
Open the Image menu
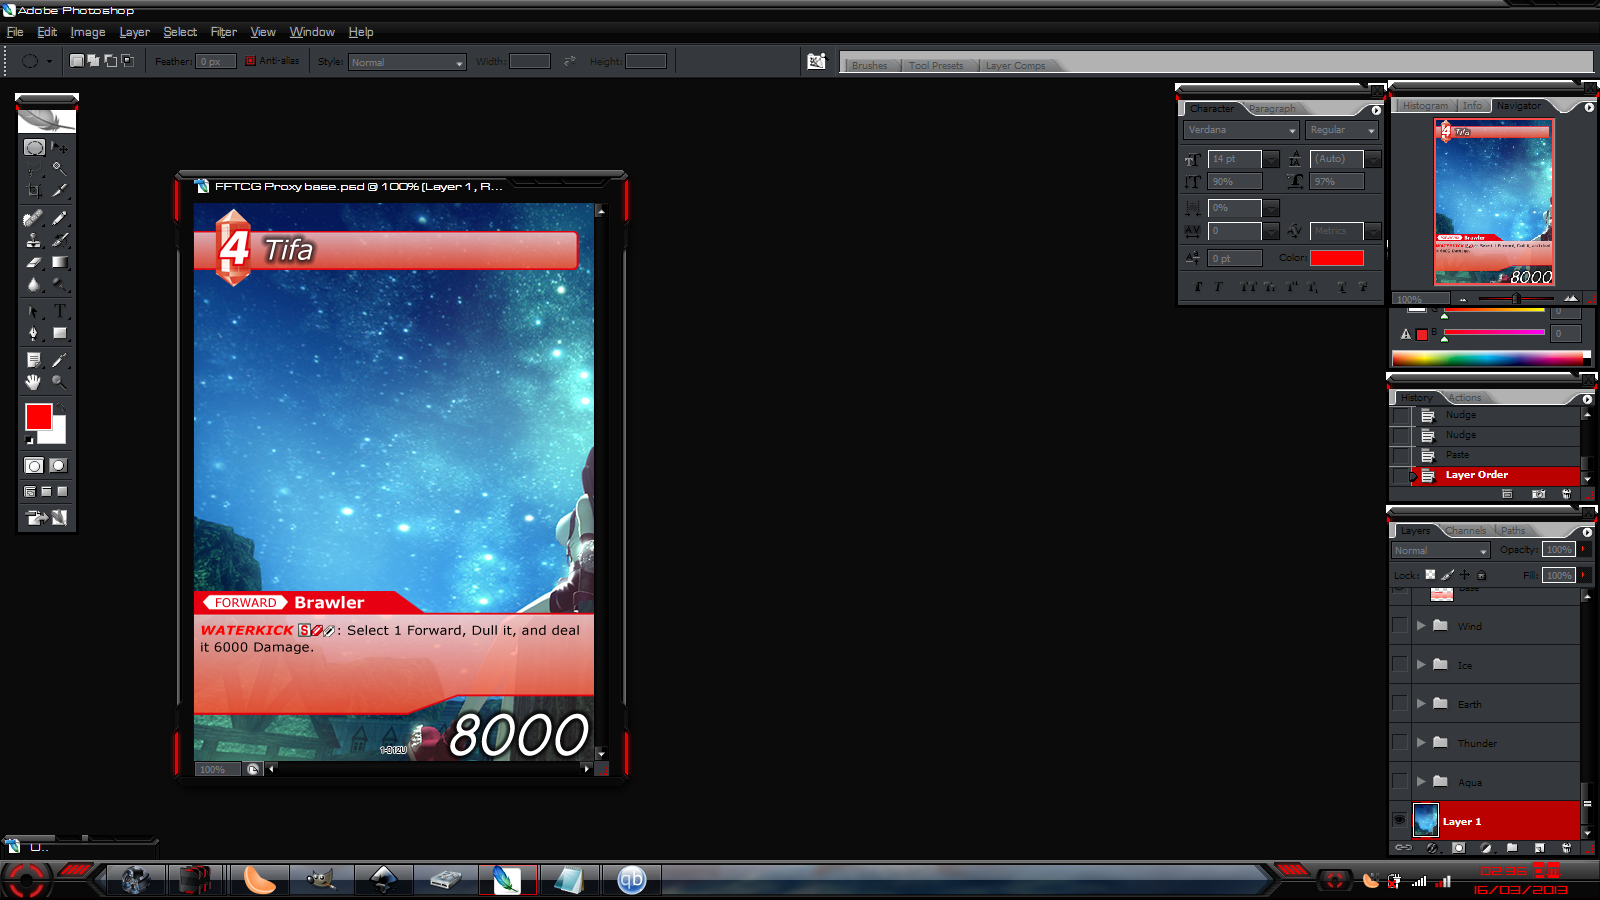tap(88, 32)
